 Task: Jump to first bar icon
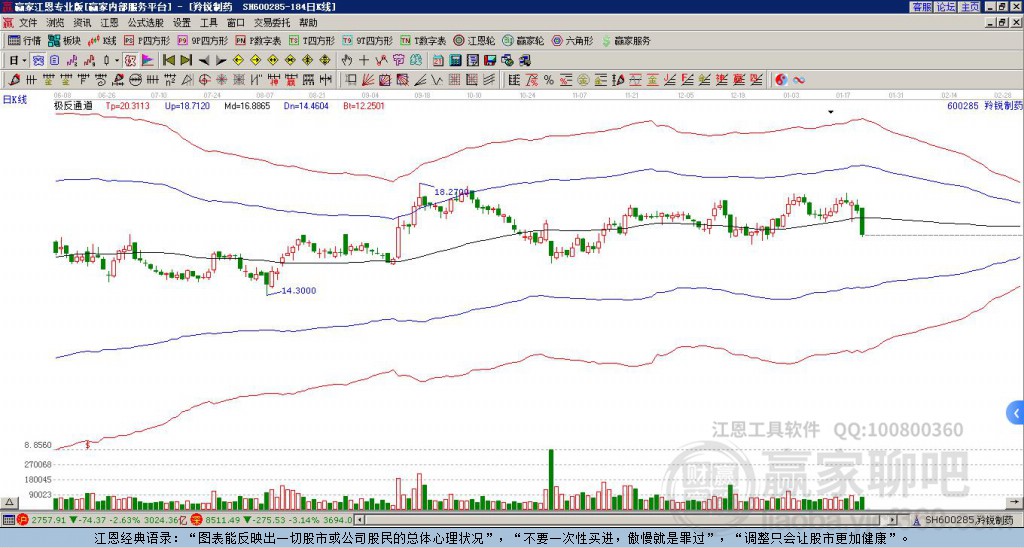pyautogui.click(x=168, y=61)
